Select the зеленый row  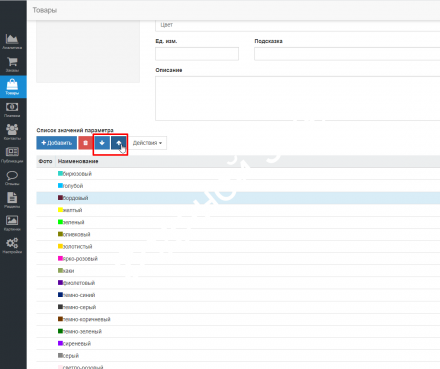238,222
